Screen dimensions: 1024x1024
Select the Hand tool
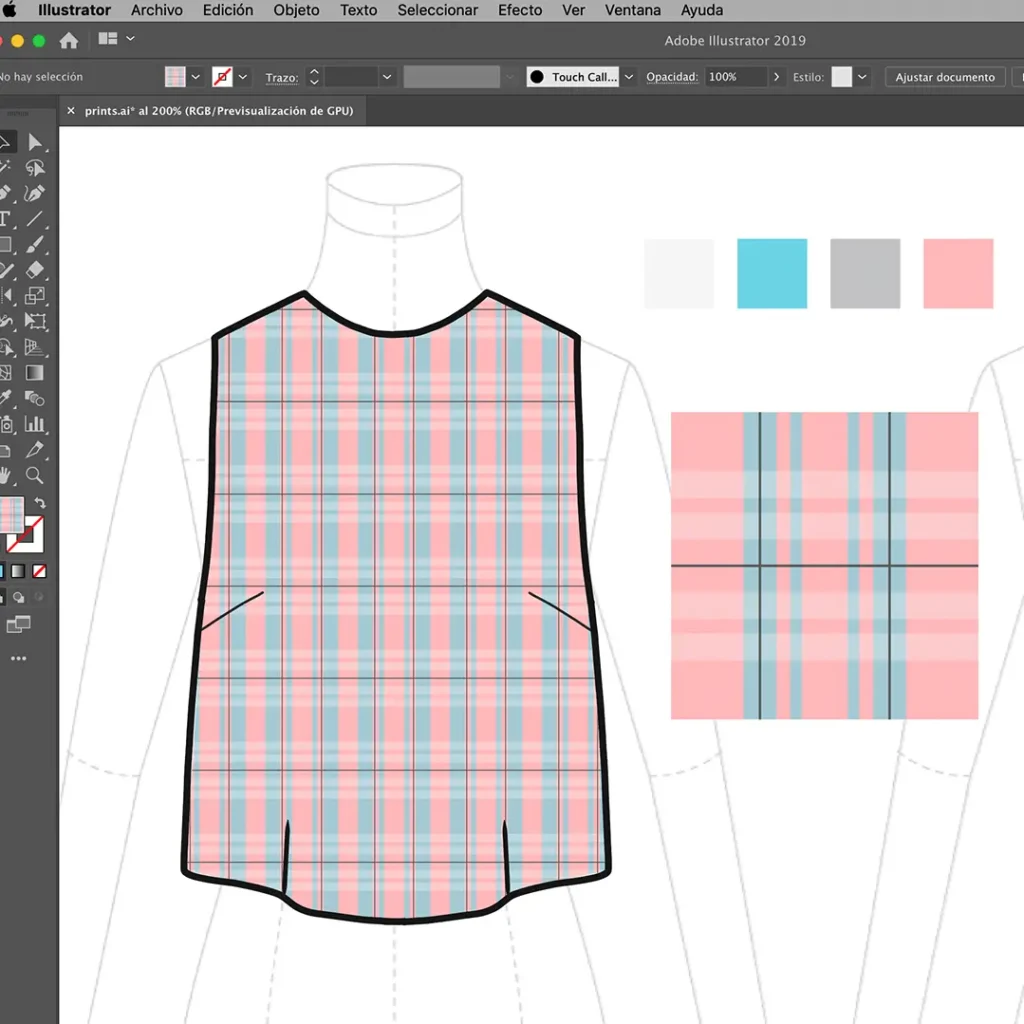coord(5,475)
